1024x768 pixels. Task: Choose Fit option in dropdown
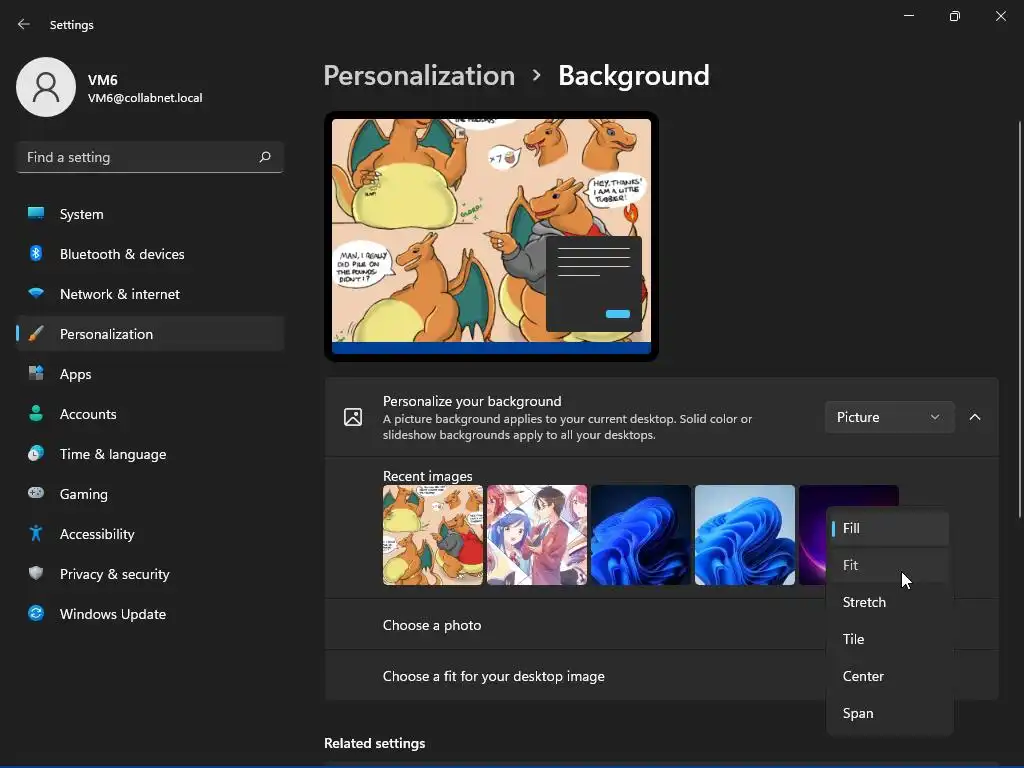tap(889, 565)
